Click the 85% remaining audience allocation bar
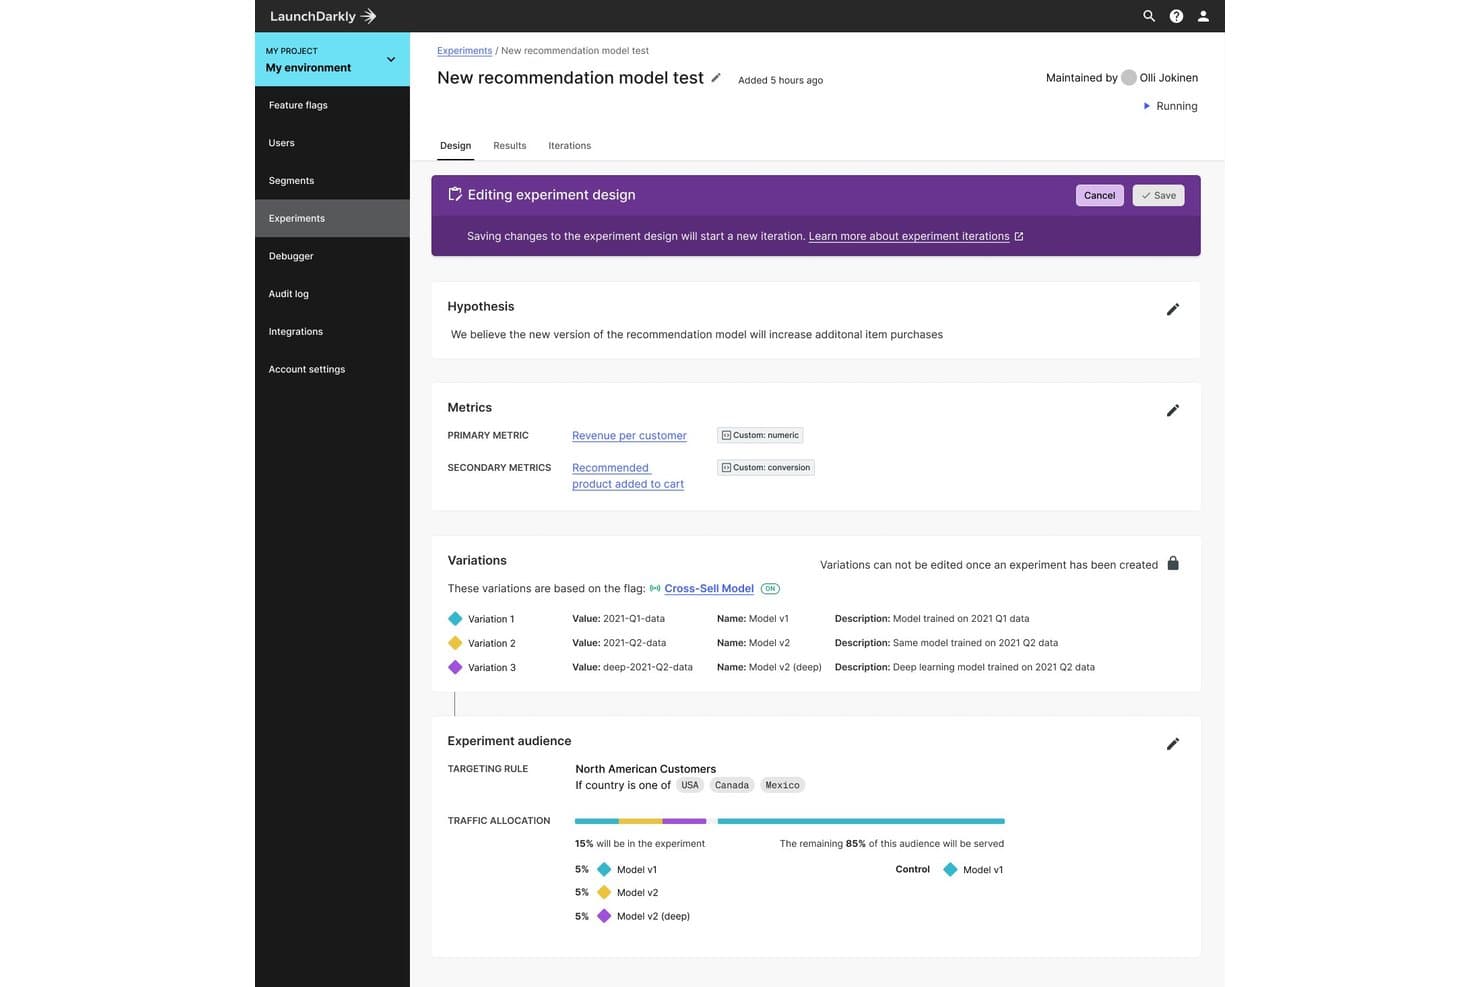 [x=861, y=821]
